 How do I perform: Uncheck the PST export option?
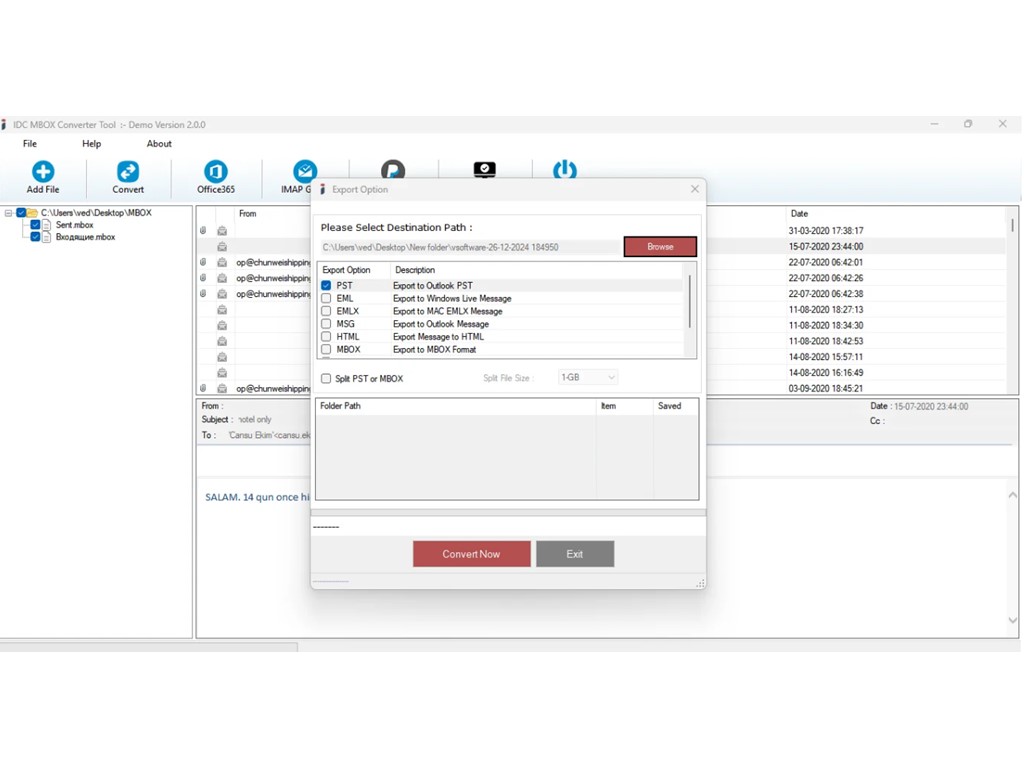326,285
